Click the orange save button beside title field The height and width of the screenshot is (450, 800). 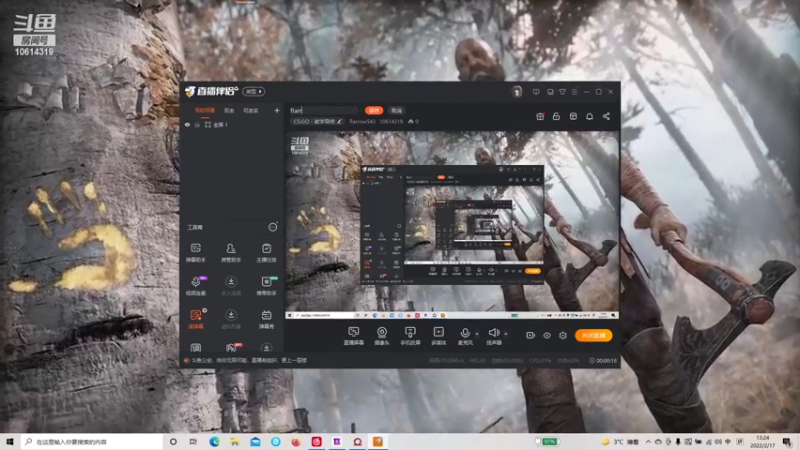coord(374,110)
